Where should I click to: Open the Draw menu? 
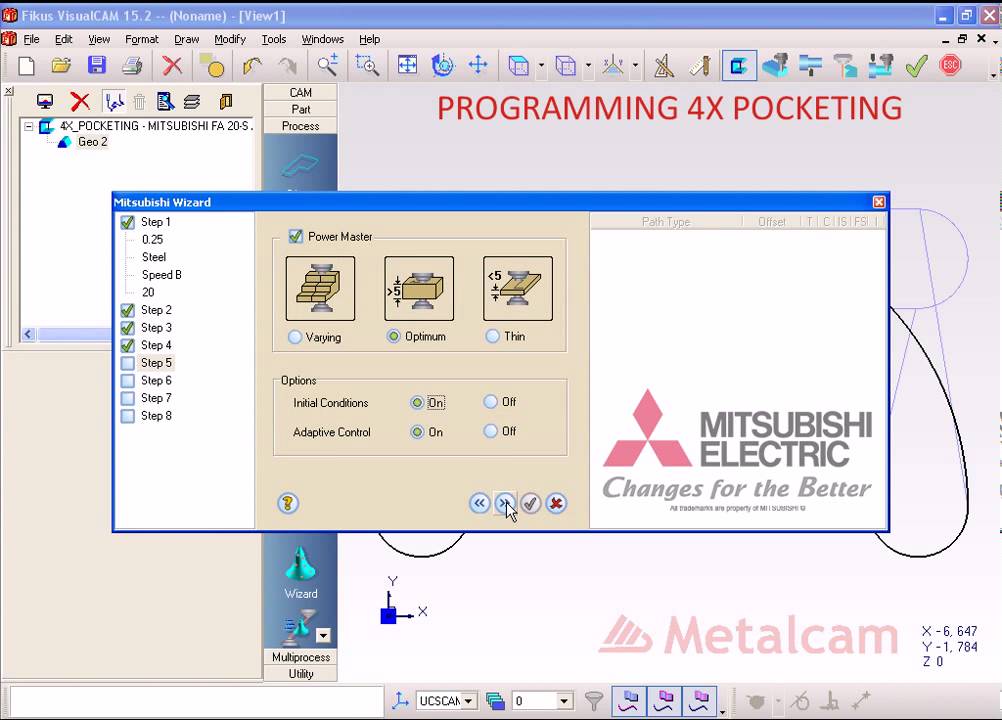coord(187,39)
